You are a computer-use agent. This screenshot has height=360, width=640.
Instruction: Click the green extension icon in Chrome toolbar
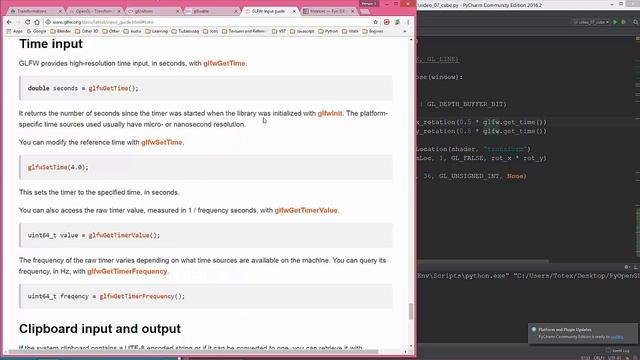point(397,22)
